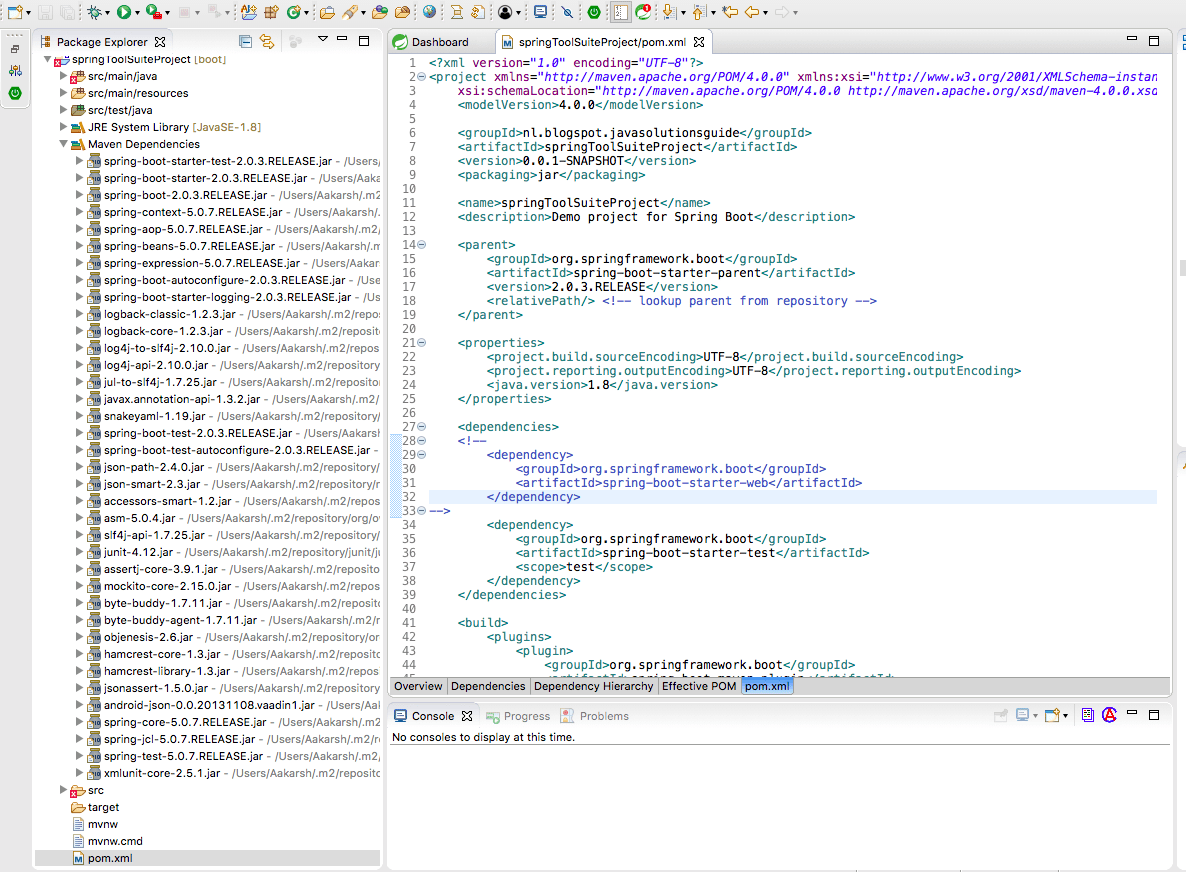Open Package Explorer View Menu triangle
Viewport: 1186px width, 872px height.
pyautogui.click(x=323, y=39)
